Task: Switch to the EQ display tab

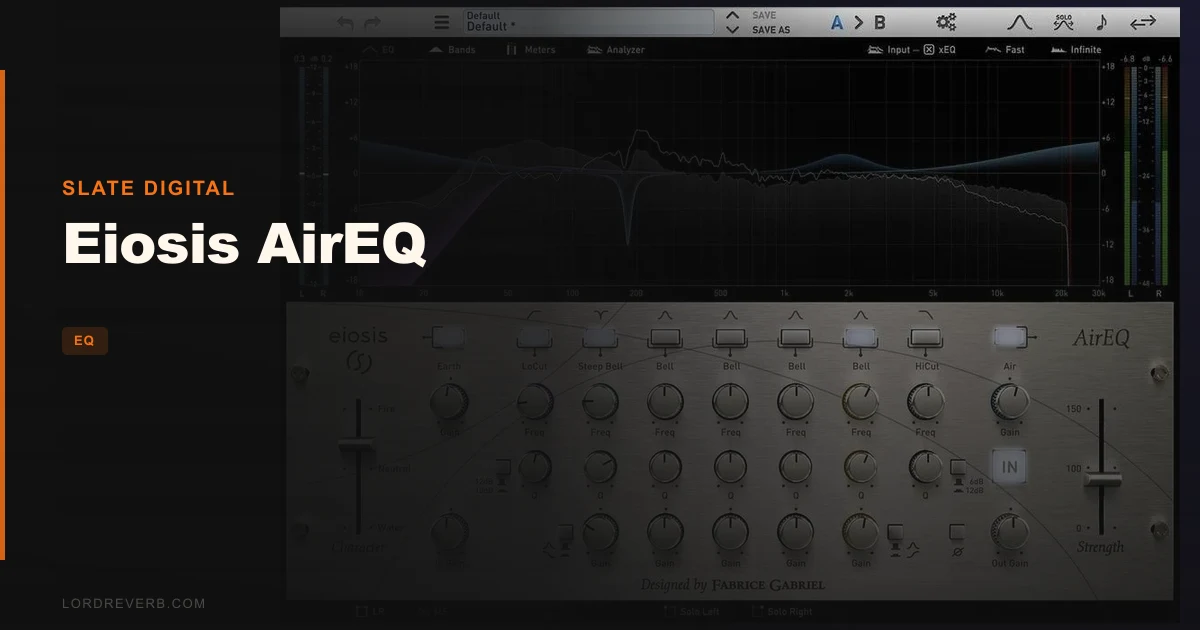Action: (x=379, y=49)
